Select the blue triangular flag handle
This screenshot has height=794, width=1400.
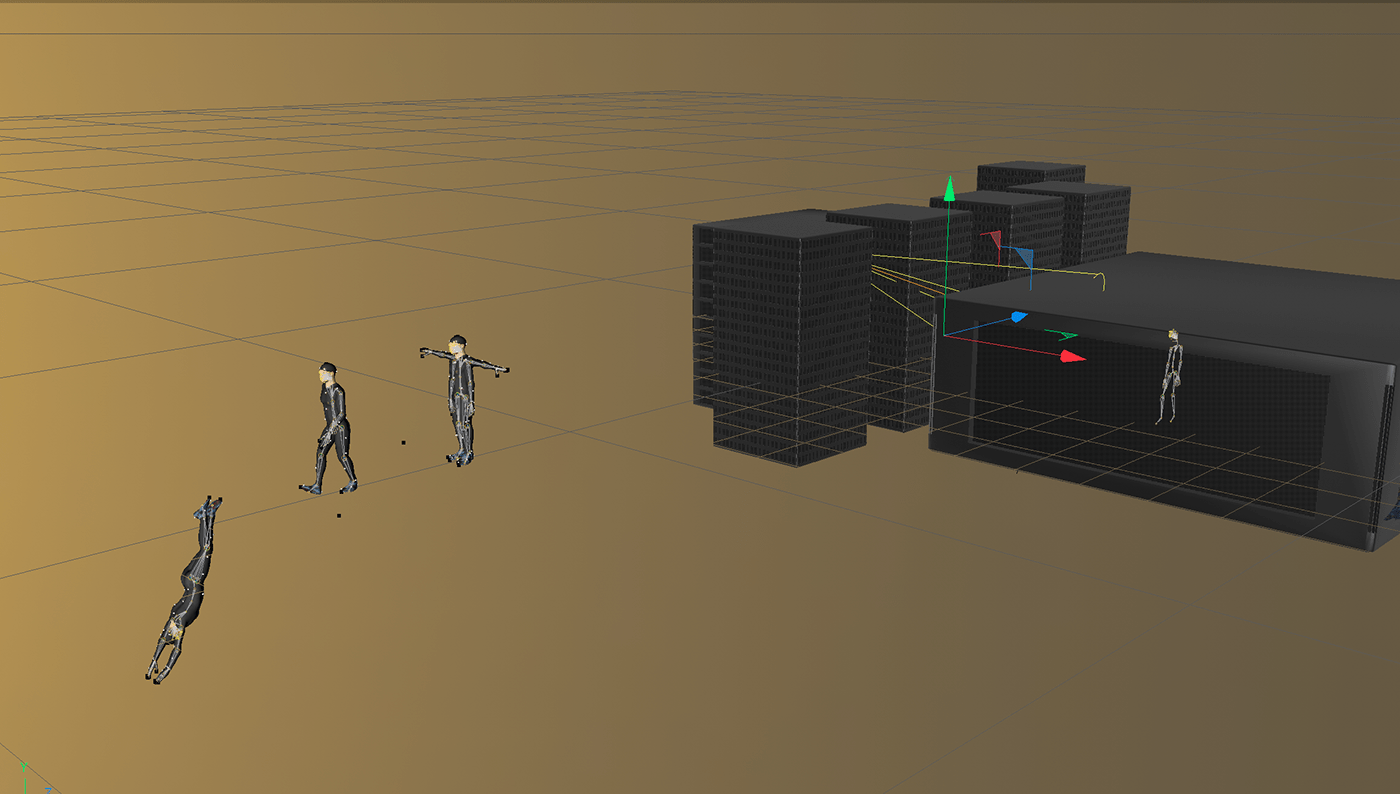click(1022, 257)
